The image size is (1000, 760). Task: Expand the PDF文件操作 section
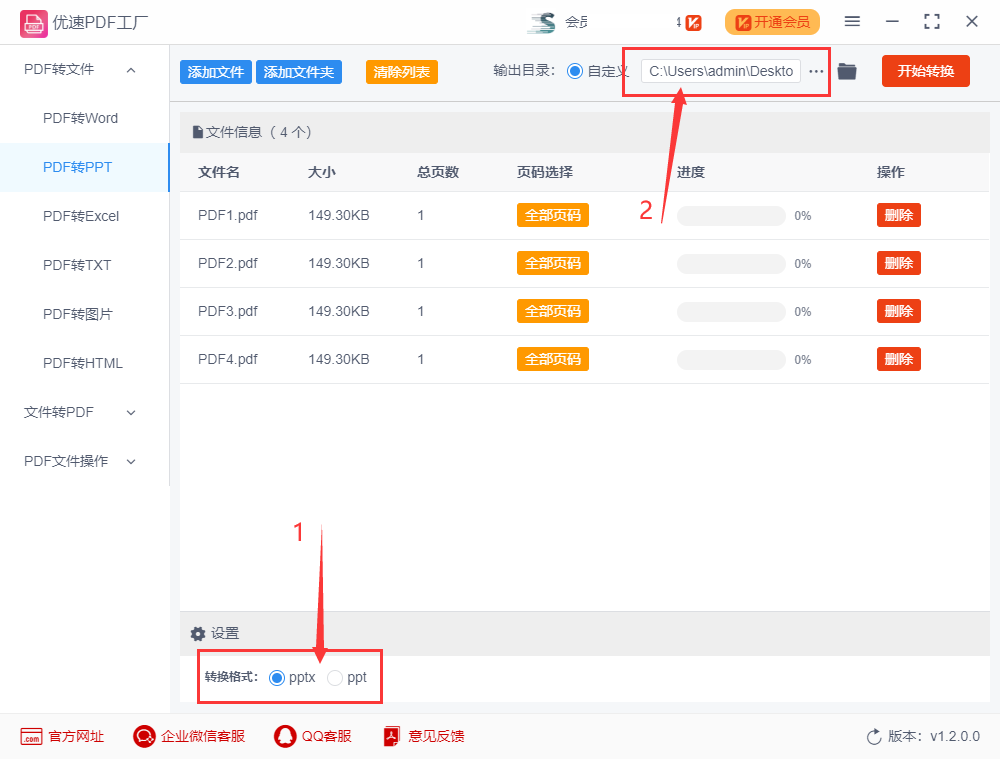coord(131,462)
